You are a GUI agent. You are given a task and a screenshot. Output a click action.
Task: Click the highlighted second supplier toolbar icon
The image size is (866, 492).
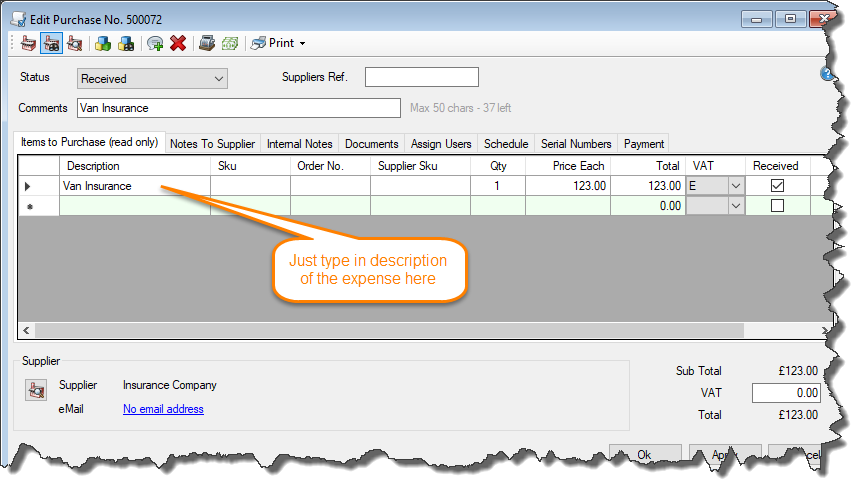pos(51,43)
